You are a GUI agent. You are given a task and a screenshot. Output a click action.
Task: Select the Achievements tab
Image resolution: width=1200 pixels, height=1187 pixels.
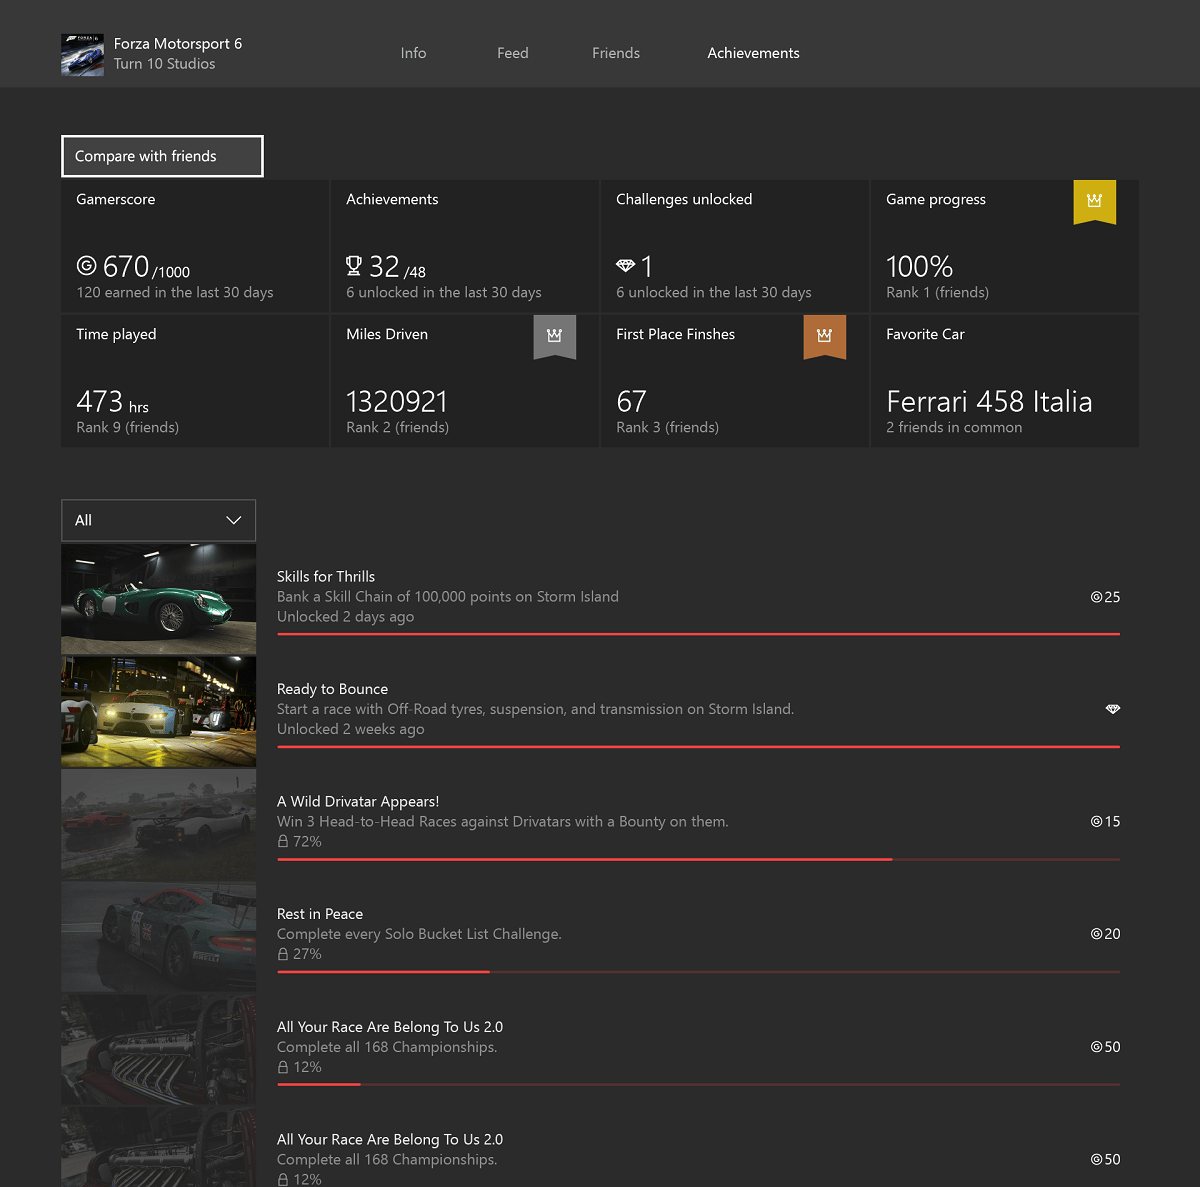pyautogui.click(x=753, y=53)
